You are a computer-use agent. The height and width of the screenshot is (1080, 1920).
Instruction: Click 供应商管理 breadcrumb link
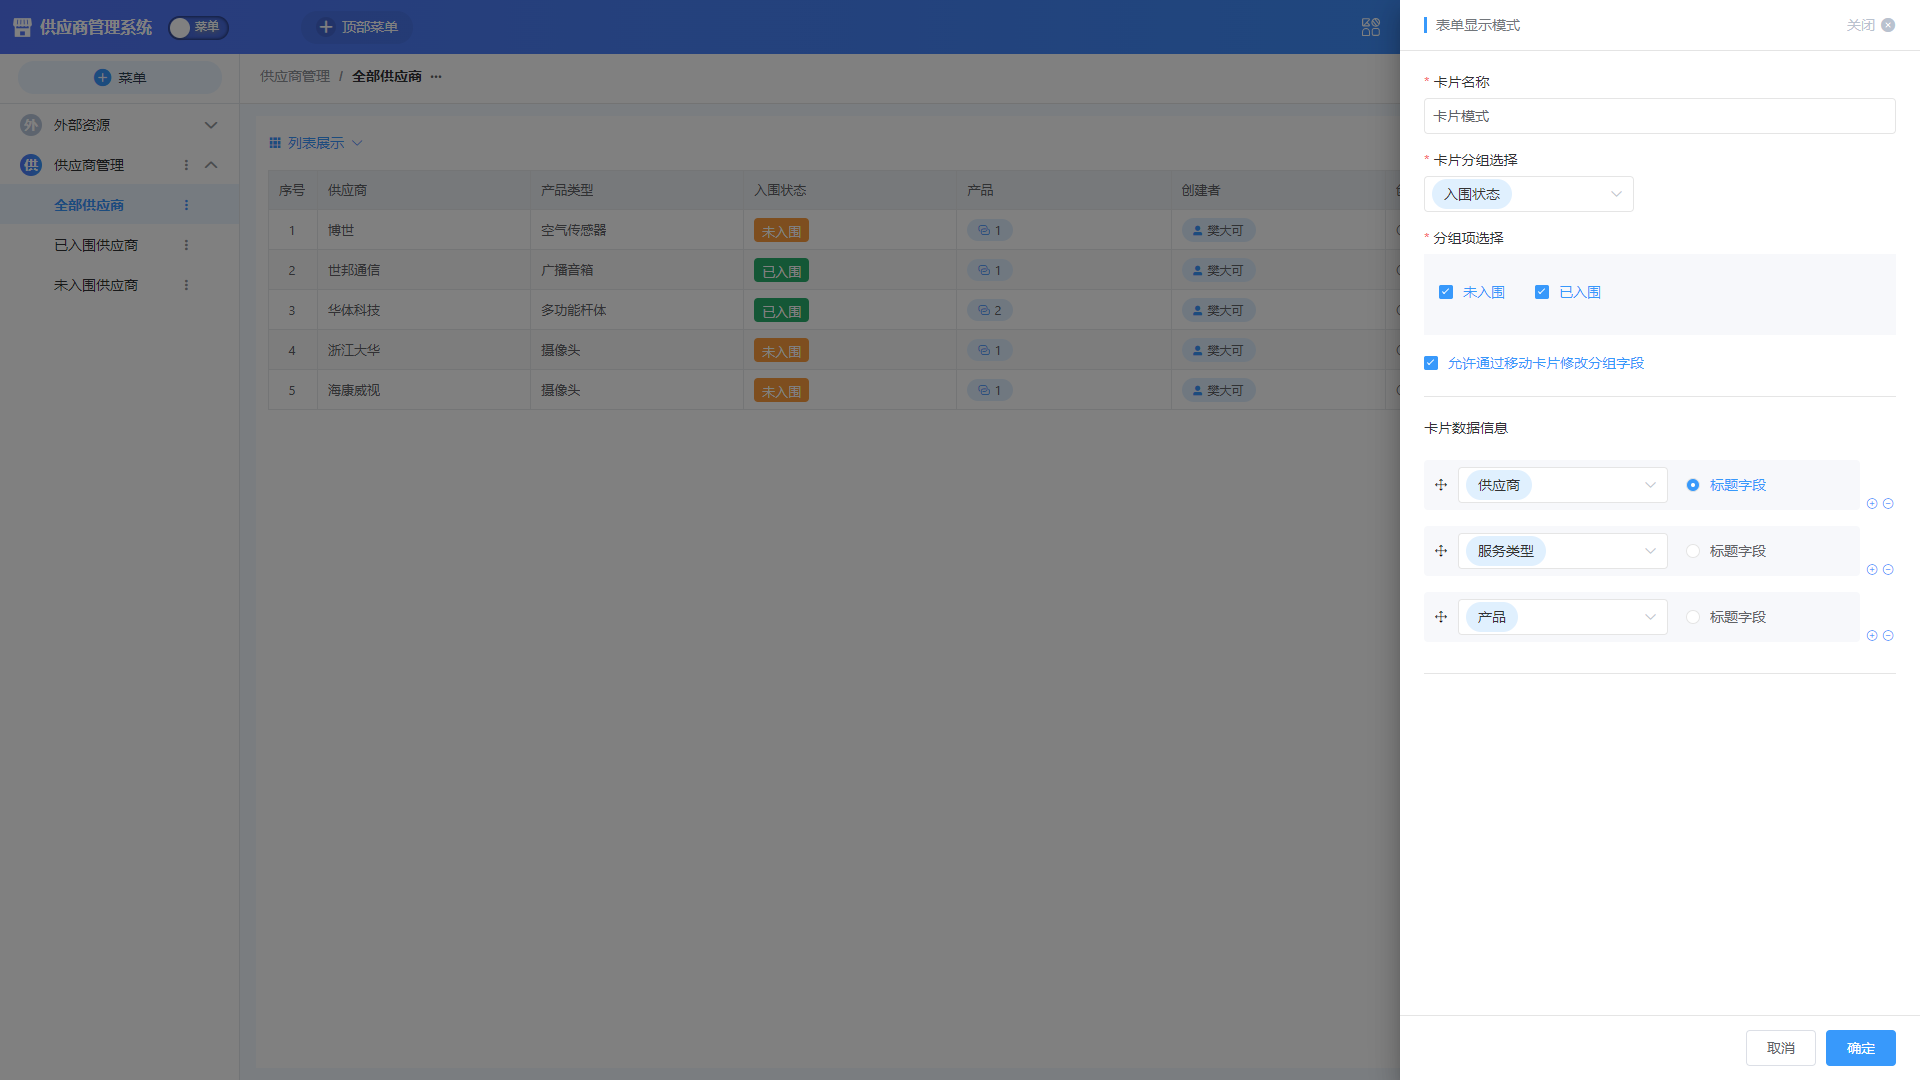[295, 76]
